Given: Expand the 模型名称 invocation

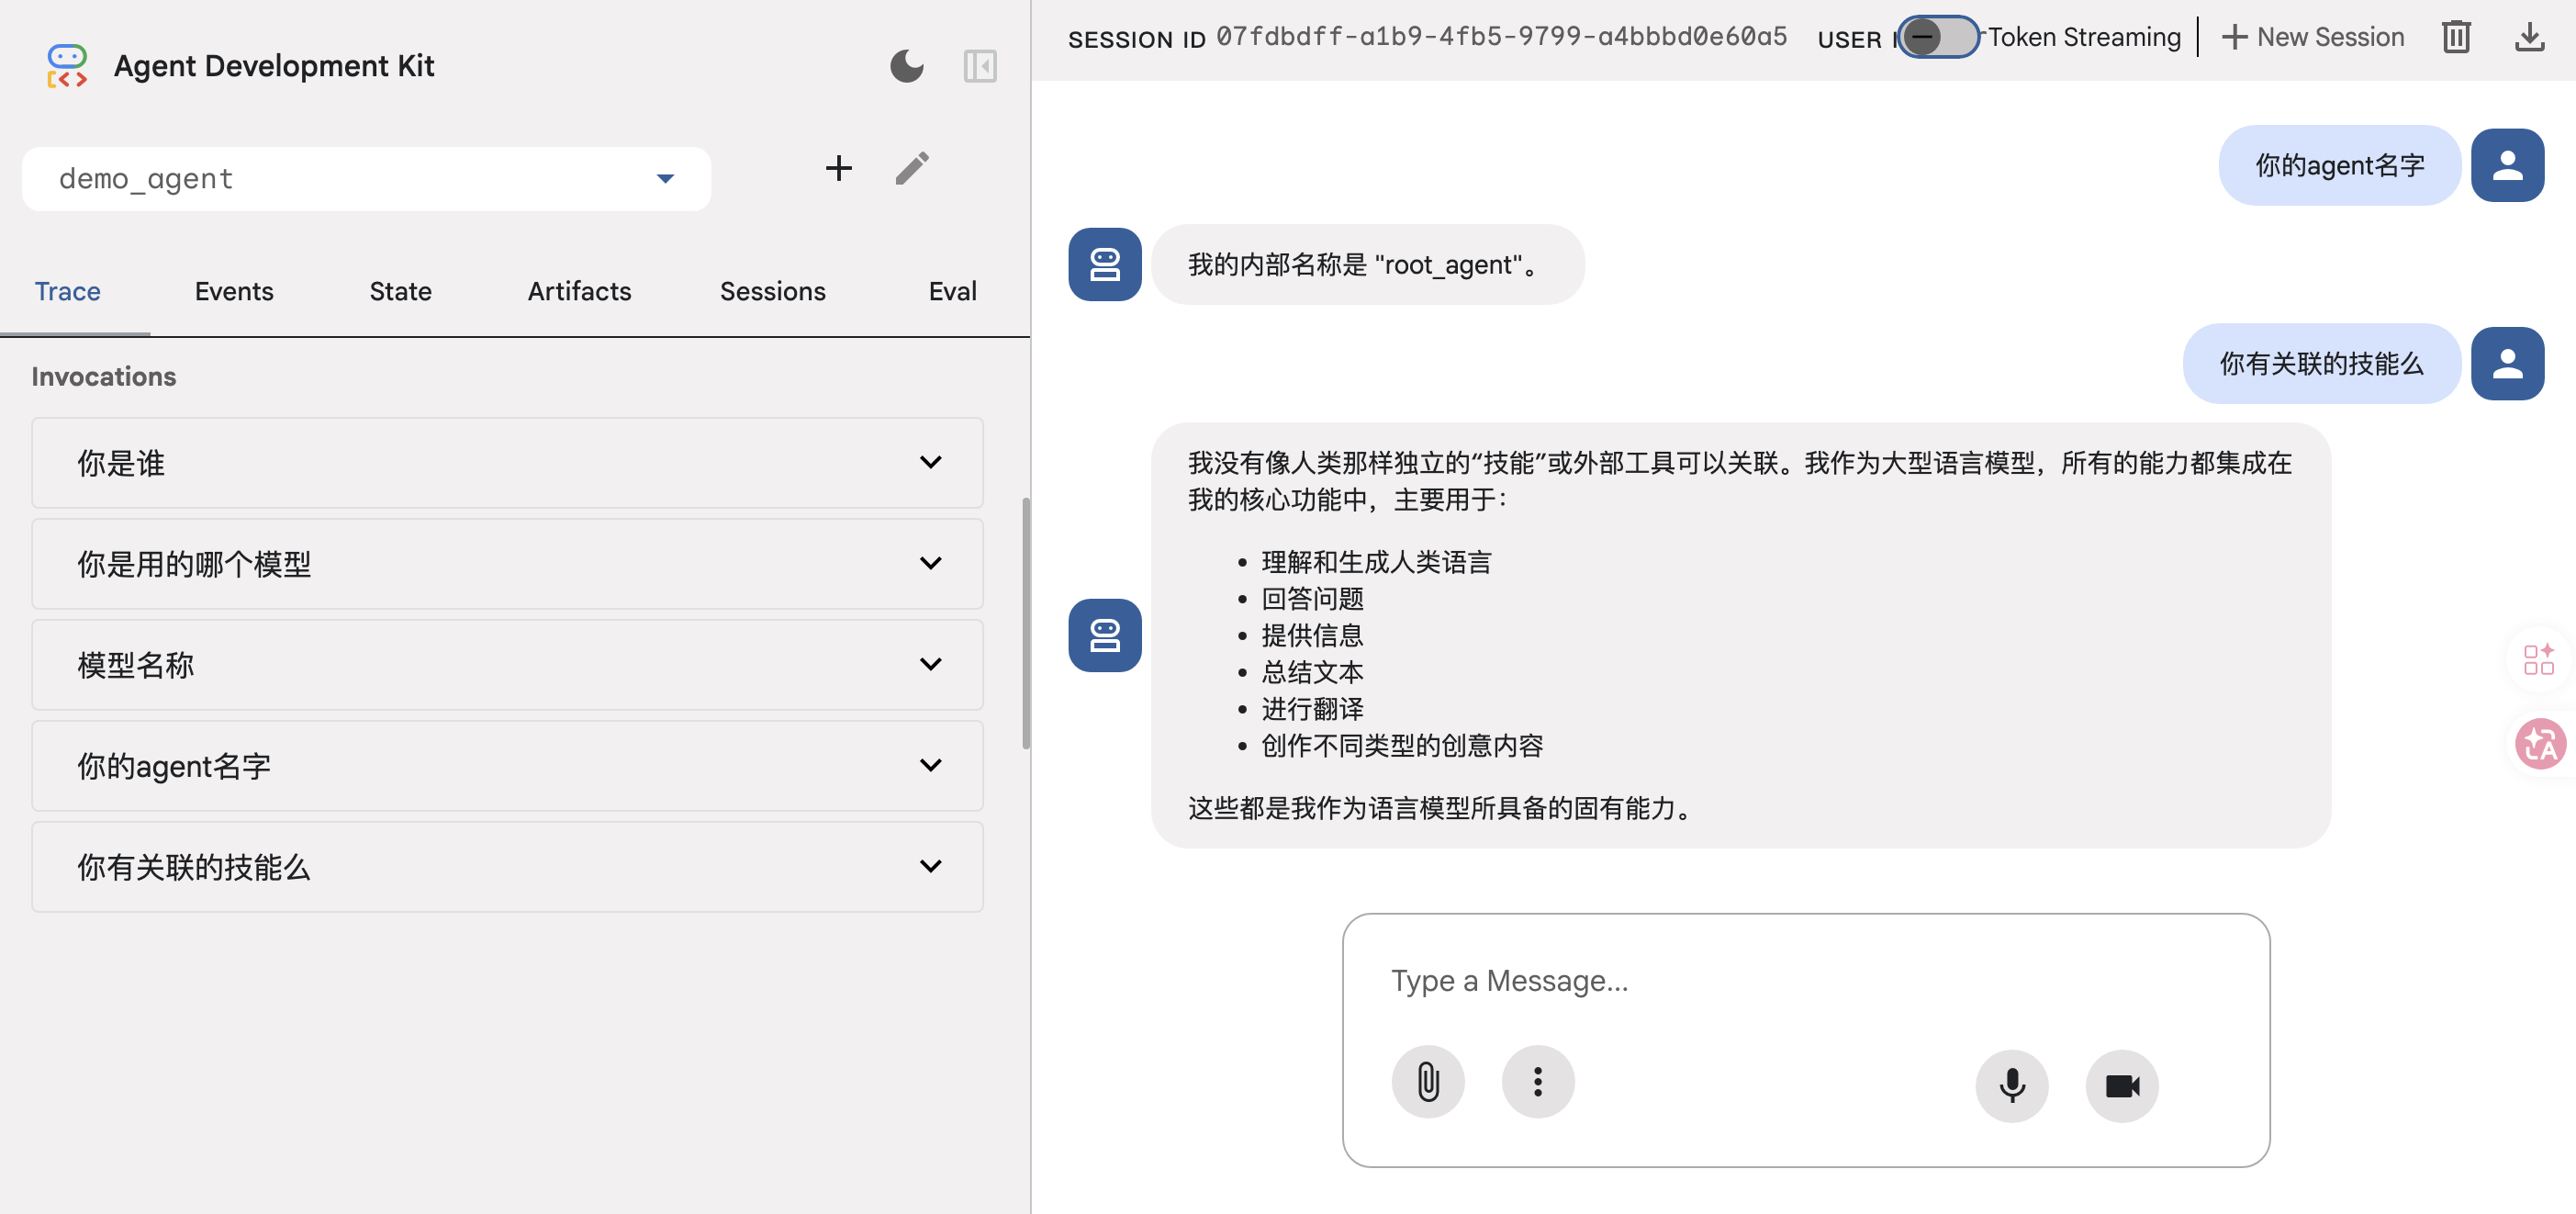Looking at the screenshot, I should 507,665.
